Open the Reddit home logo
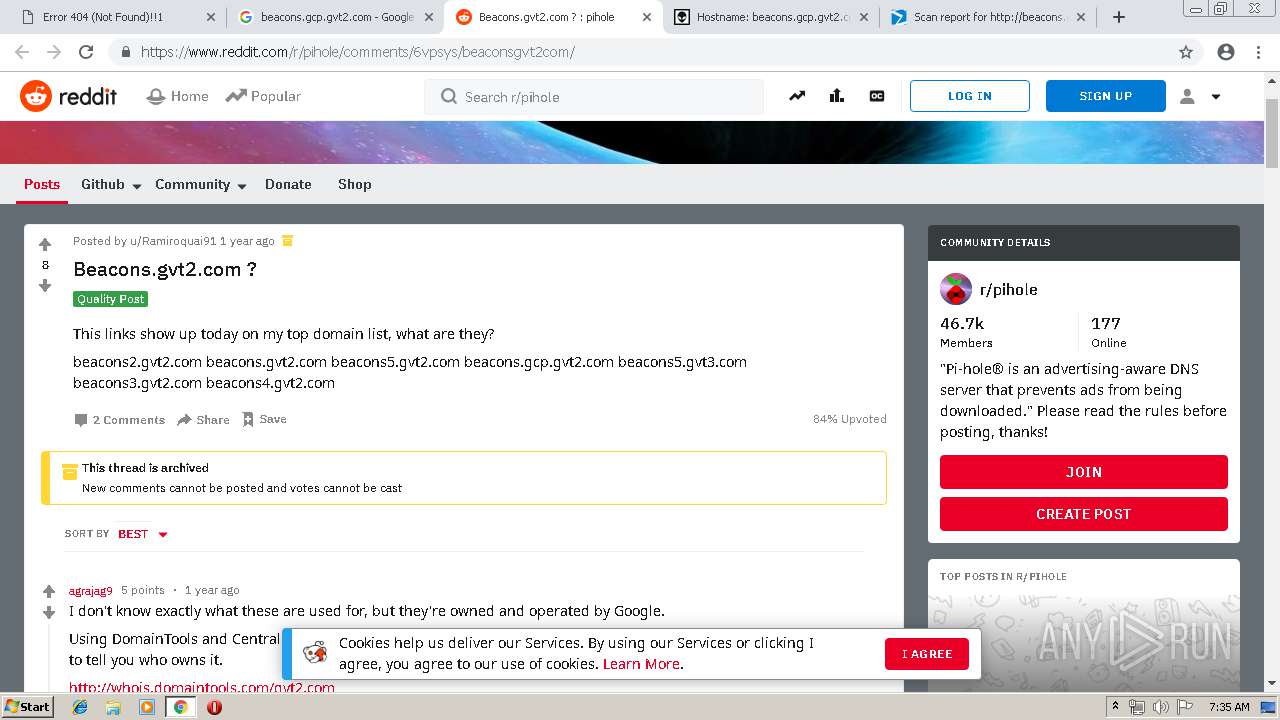The width and height of the screenshot is (1280, 720). tap(68, 96)
